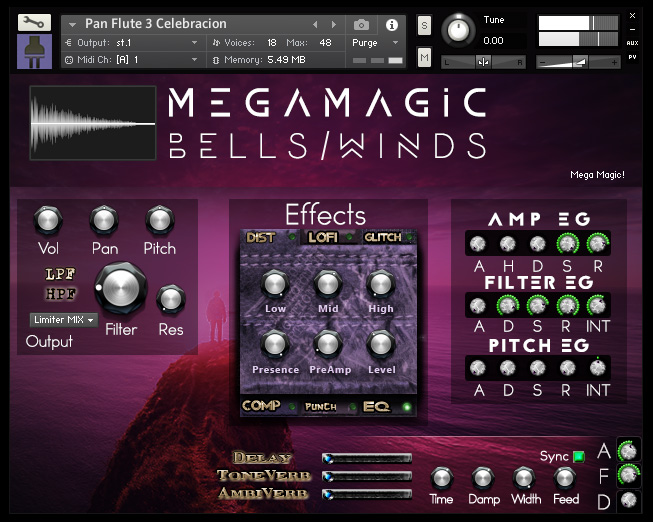Screen dimensions: 653x522
Task: Switch to the PUNCH effects tab
Action: click(321, 407)
